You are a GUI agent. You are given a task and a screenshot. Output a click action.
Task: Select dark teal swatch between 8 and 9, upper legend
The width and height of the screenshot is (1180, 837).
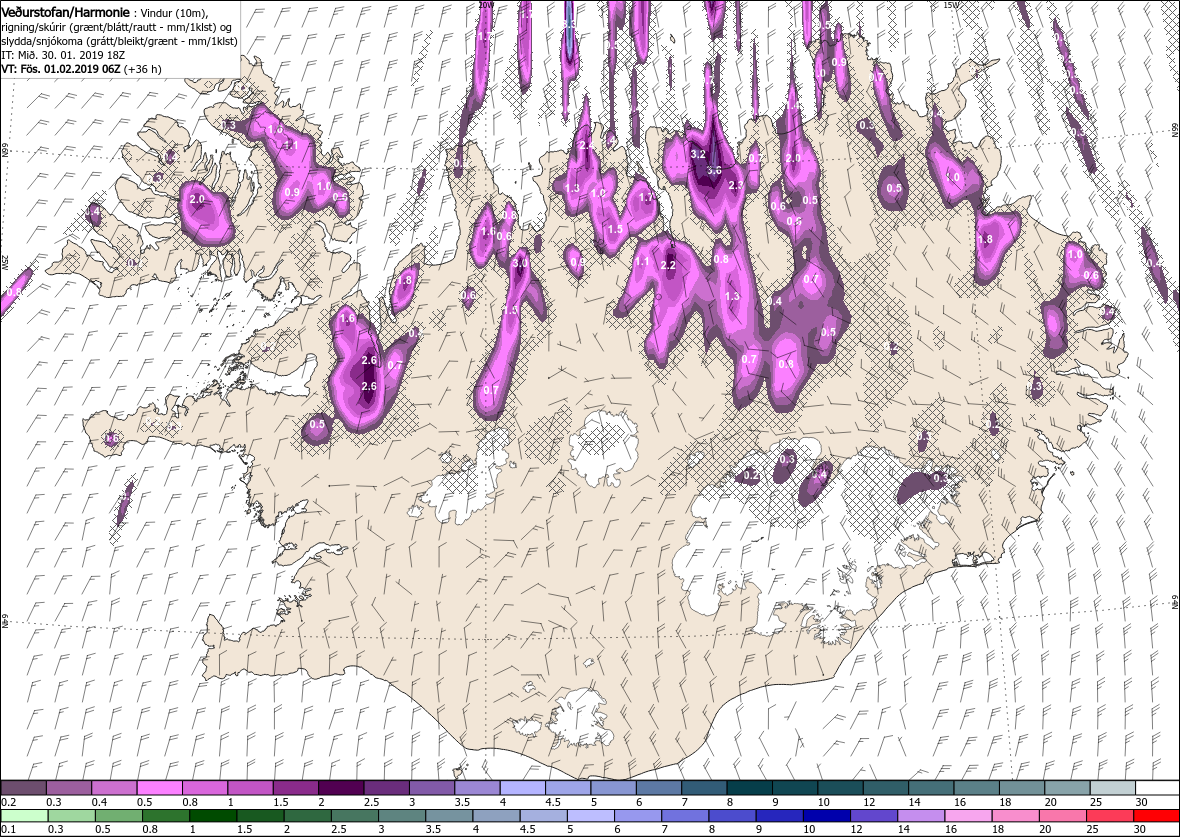coord(750,787)
